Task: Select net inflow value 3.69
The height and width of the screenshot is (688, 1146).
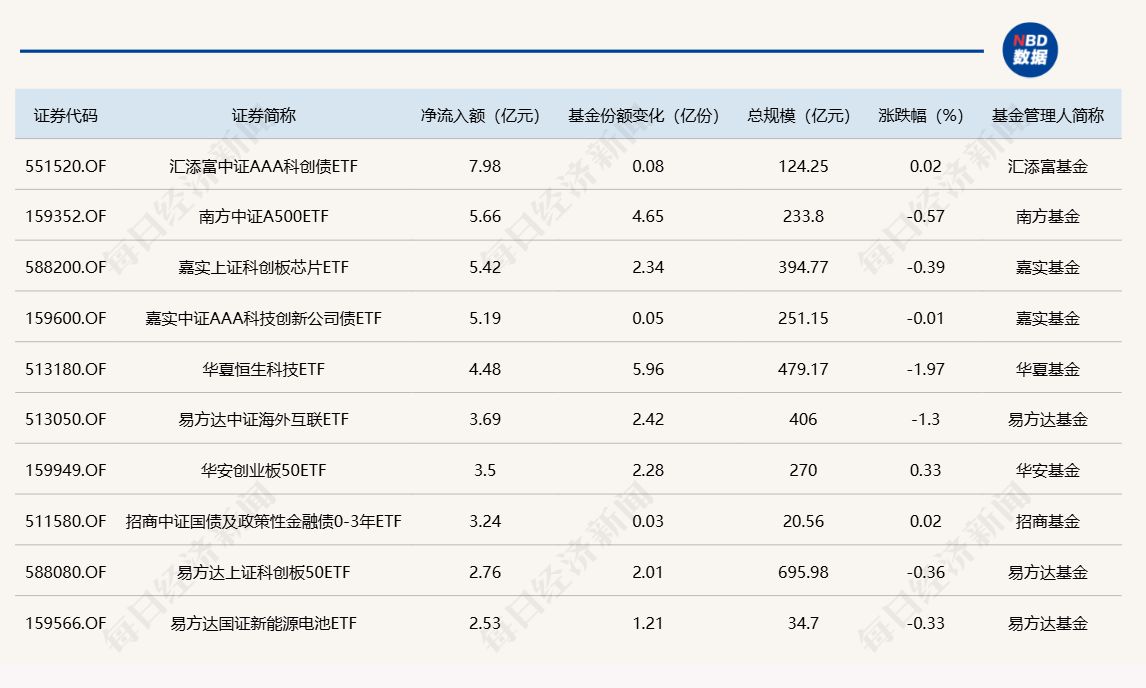Action: [485, 420]
